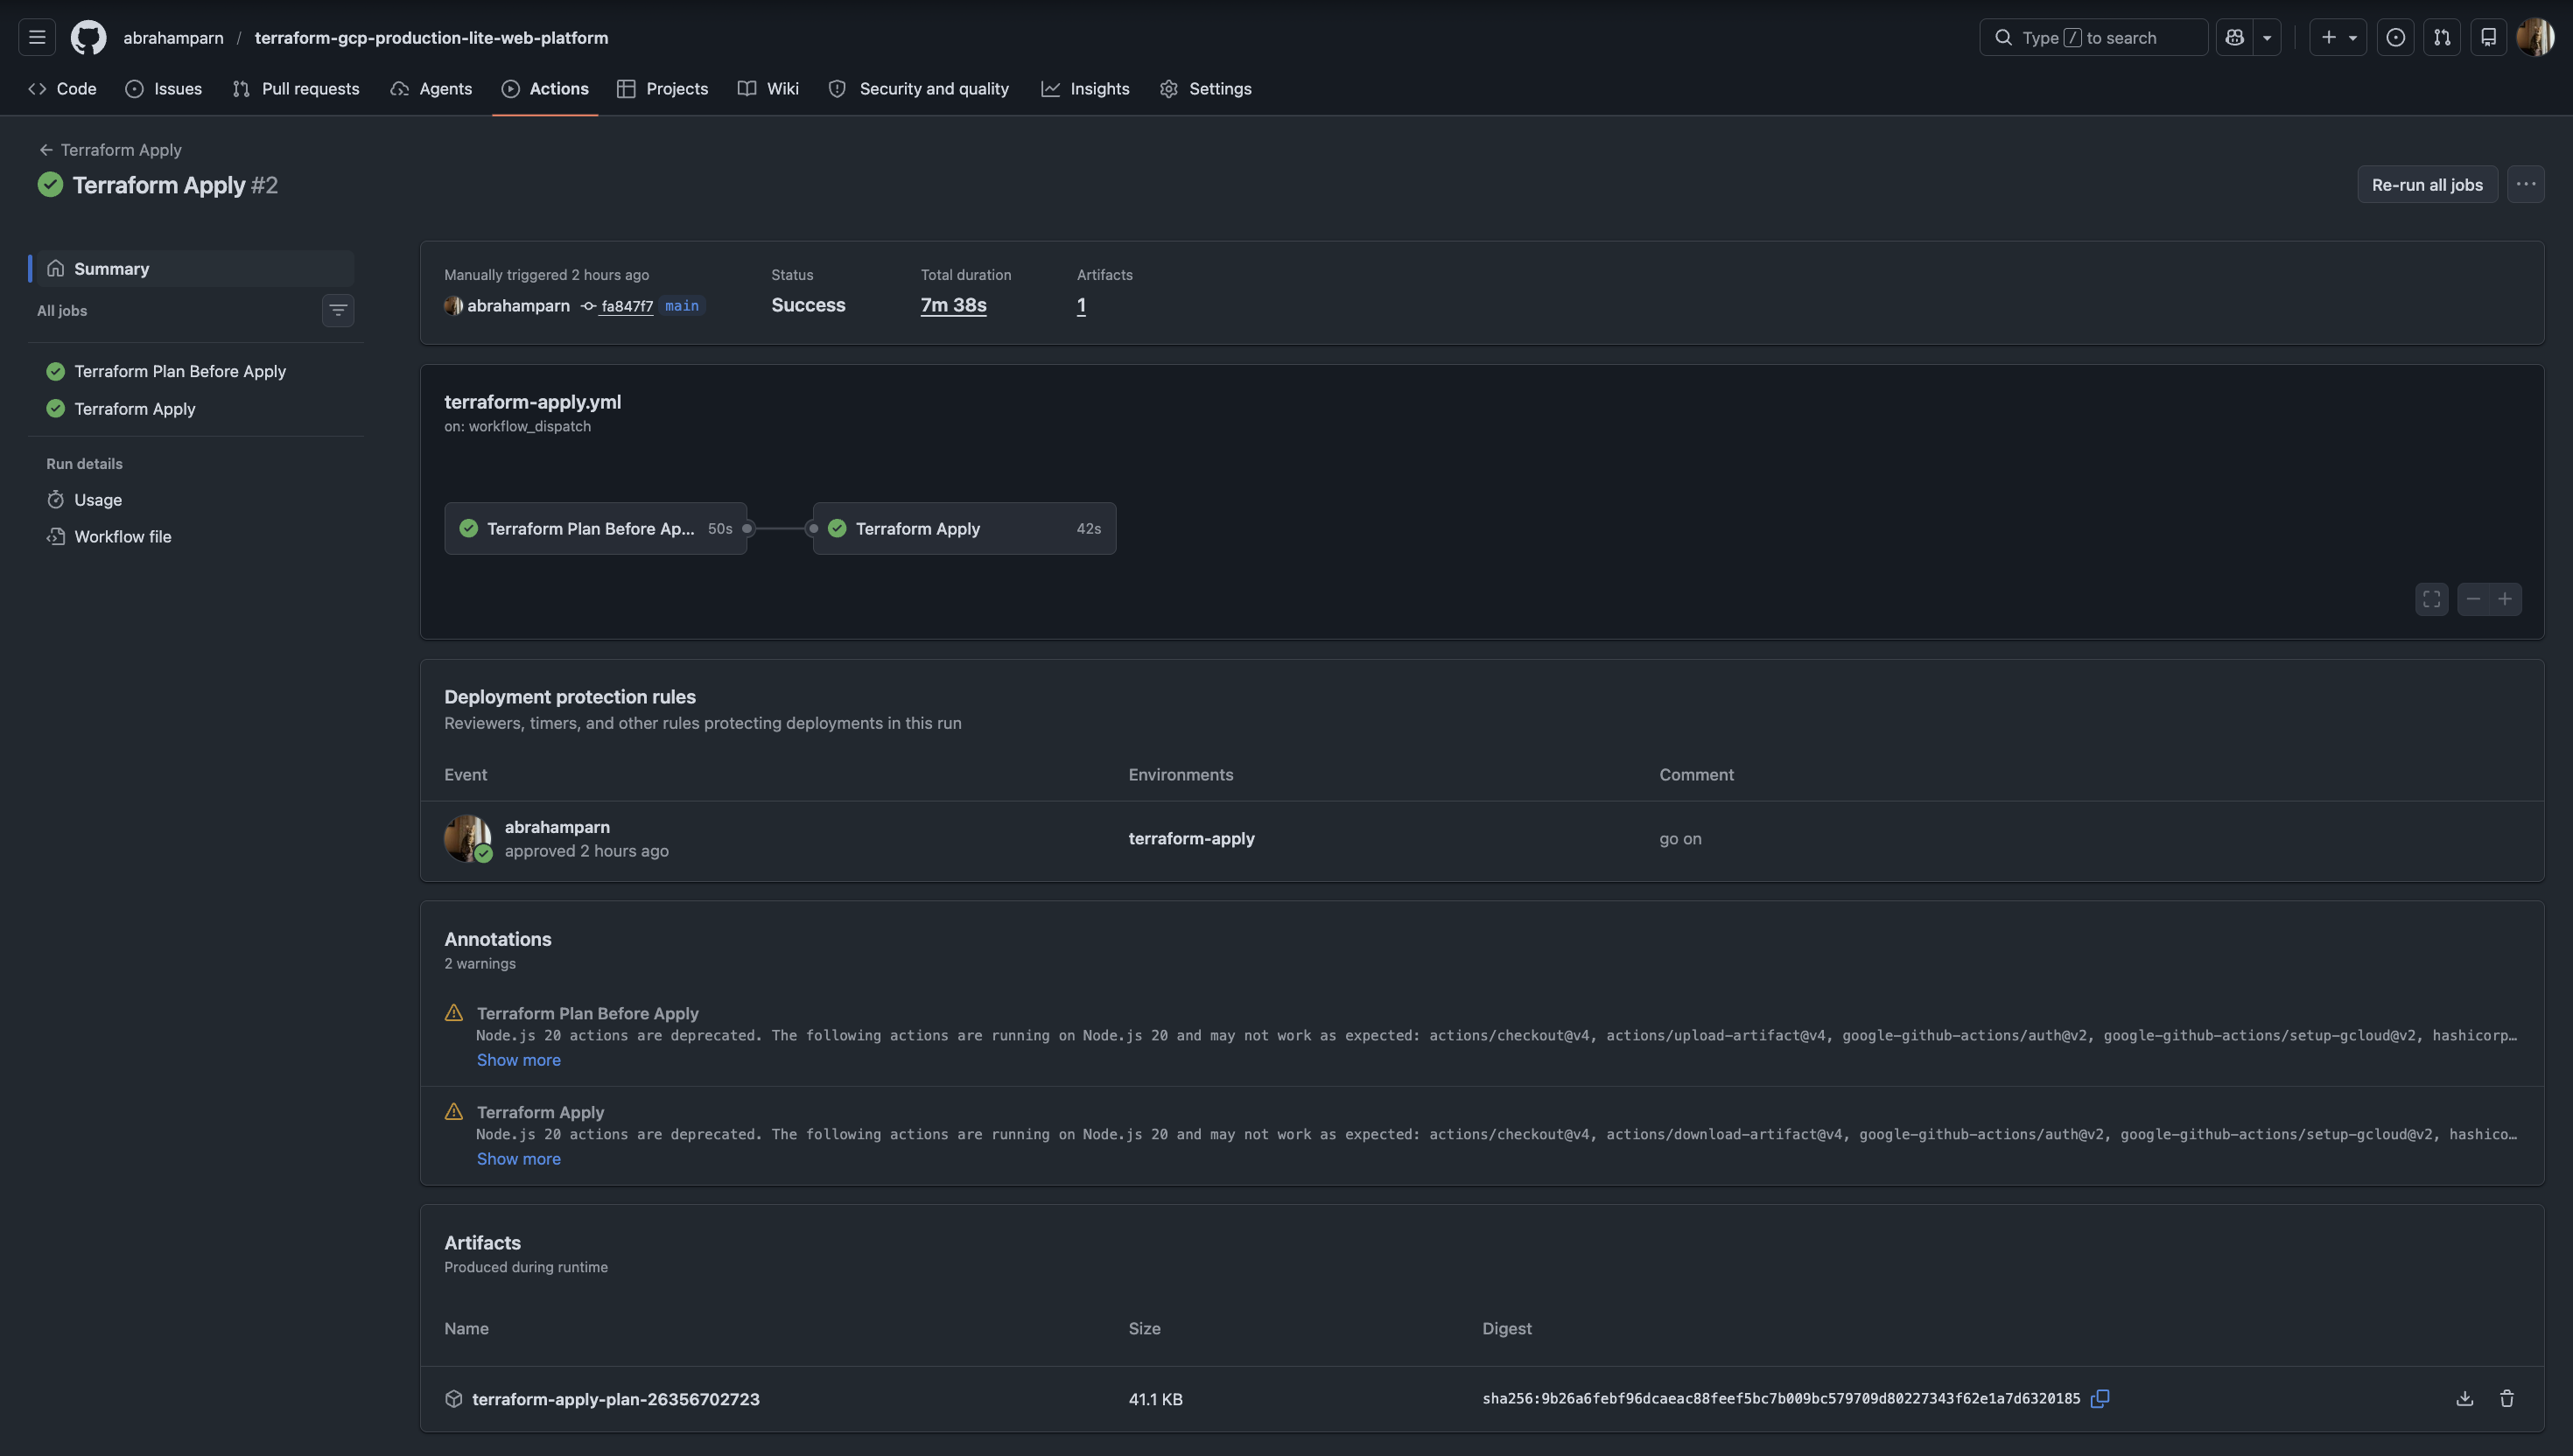The height and width of the screenshot is (1456, 2573).
Task: Open terraform-gcp-production-lite-web-platform repository link
Action: tap(431, 37)
